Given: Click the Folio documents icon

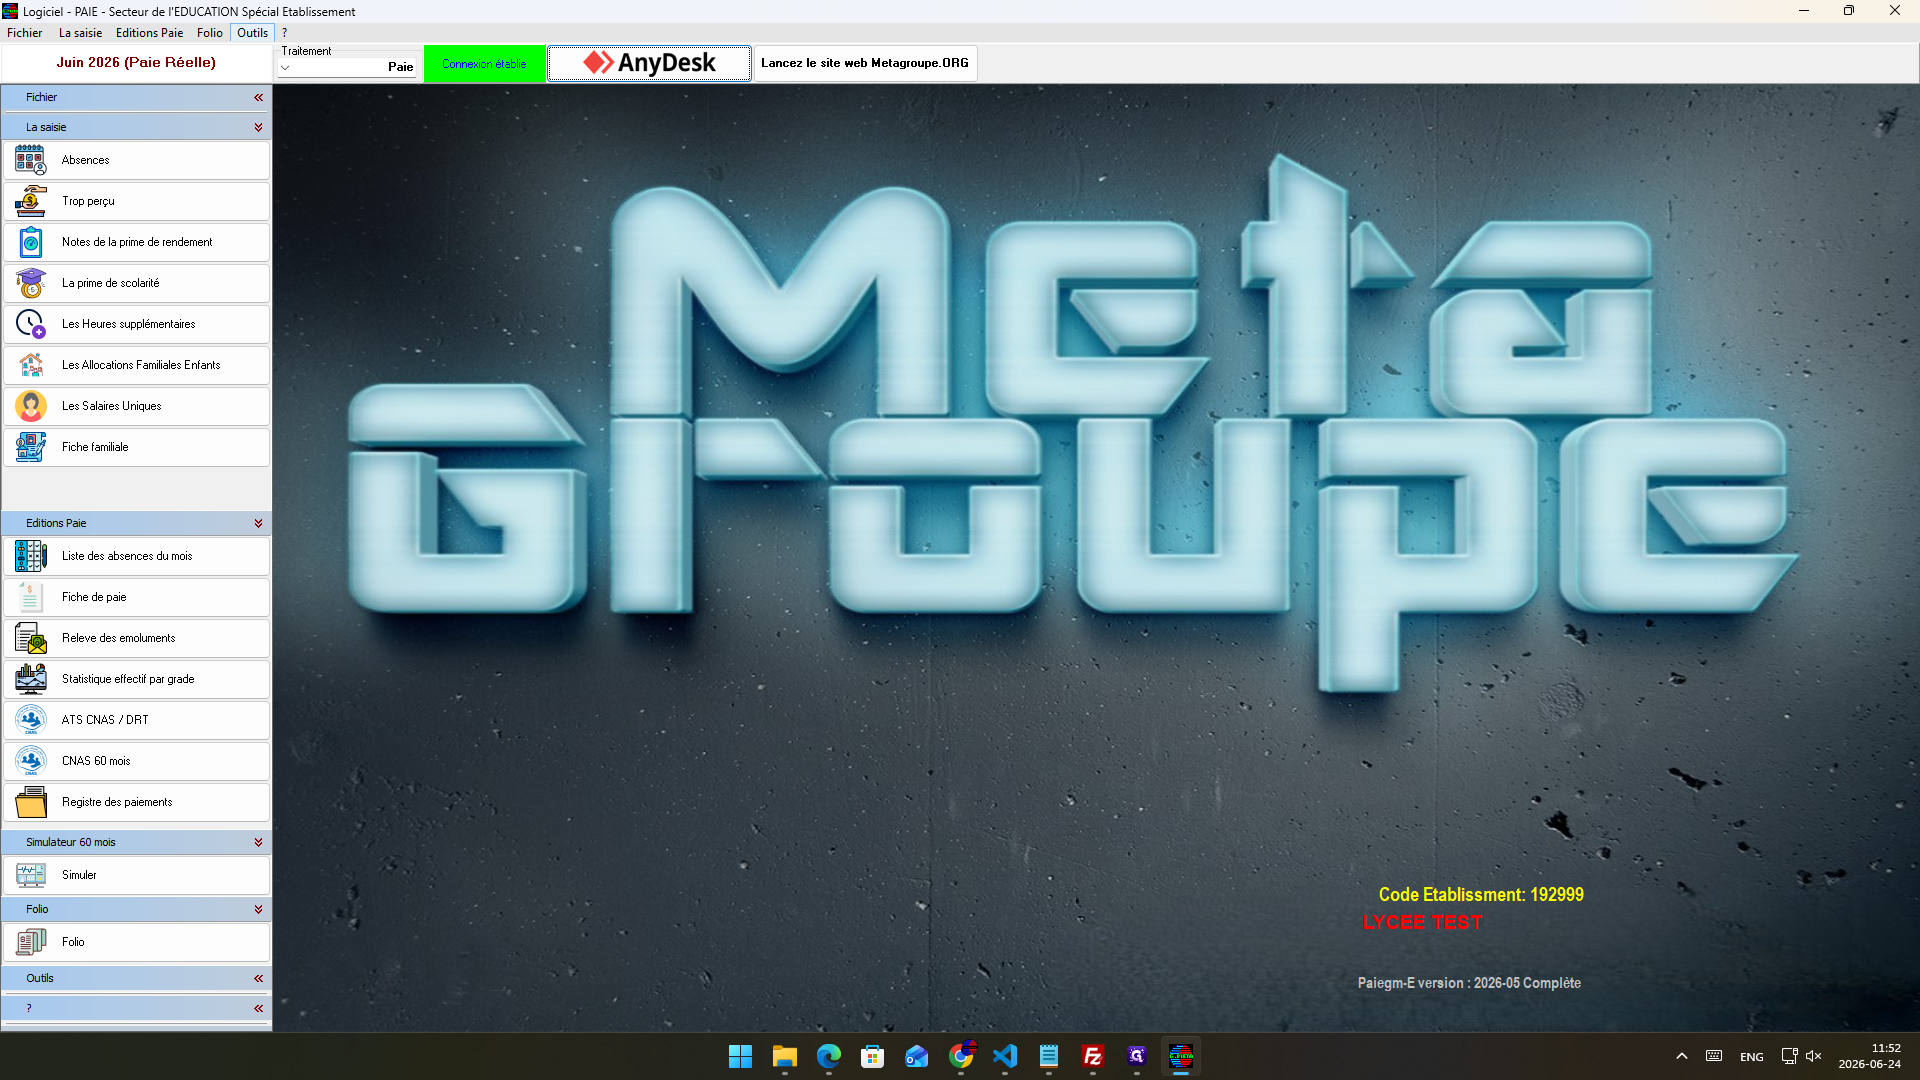Looking at the screenshot, I should click(31, 942).
